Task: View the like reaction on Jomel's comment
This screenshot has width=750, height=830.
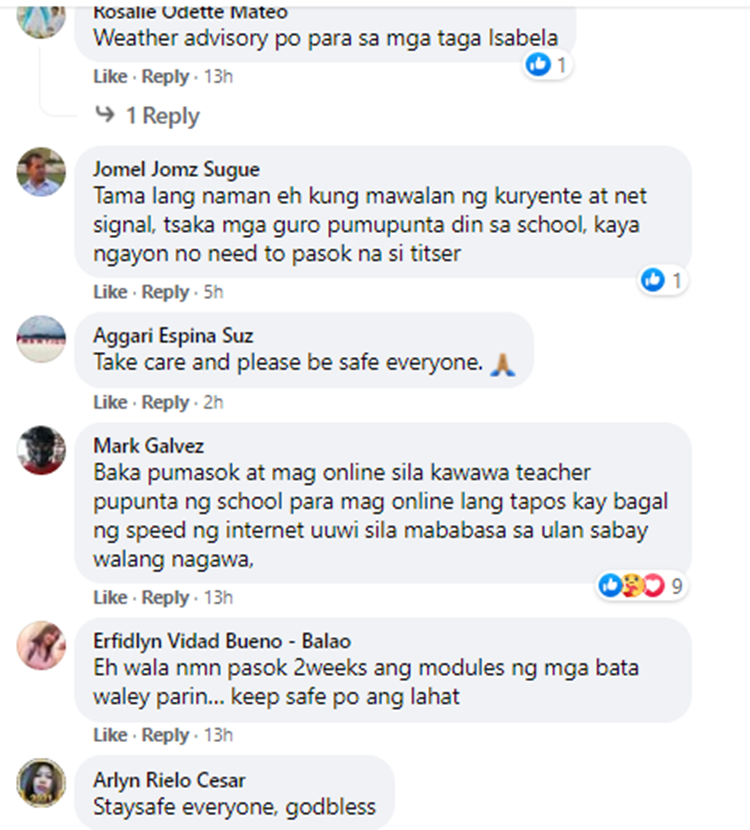Action: [653, 279]
